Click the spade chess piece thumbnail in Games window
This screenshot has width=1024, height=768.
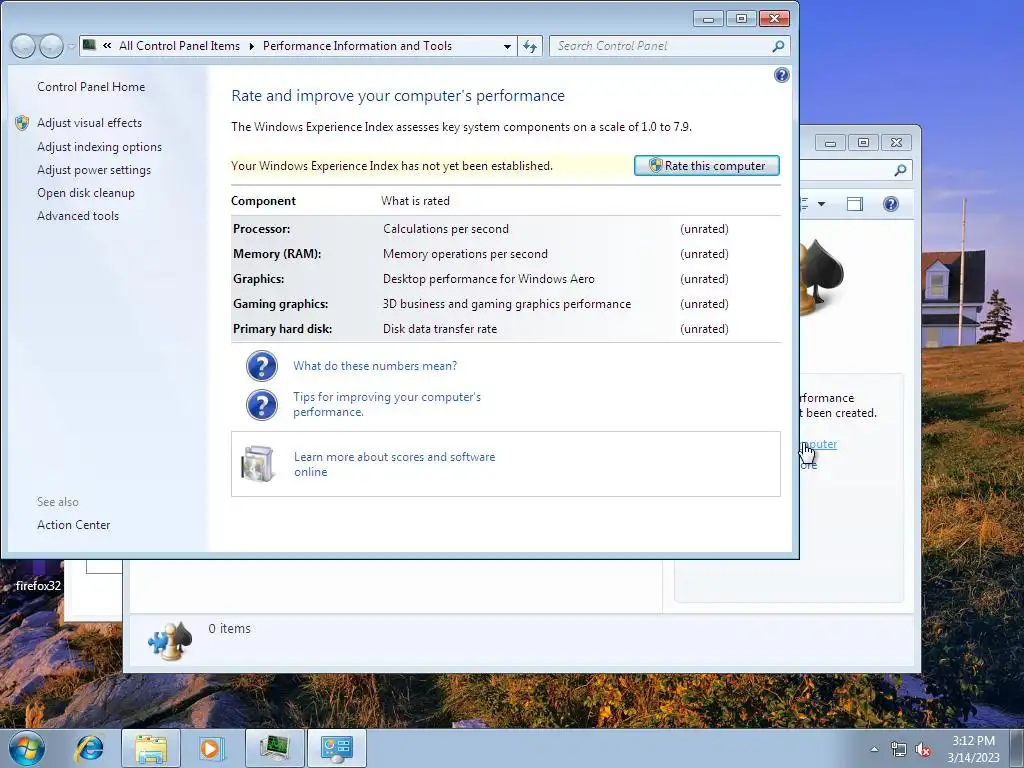821,276
